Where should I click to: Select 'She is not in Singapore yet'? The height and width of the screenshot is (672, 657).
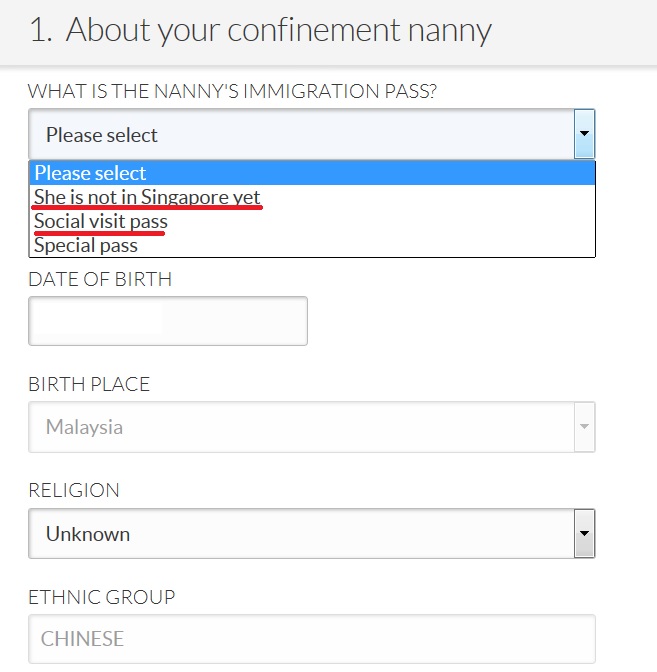point(147,196)
